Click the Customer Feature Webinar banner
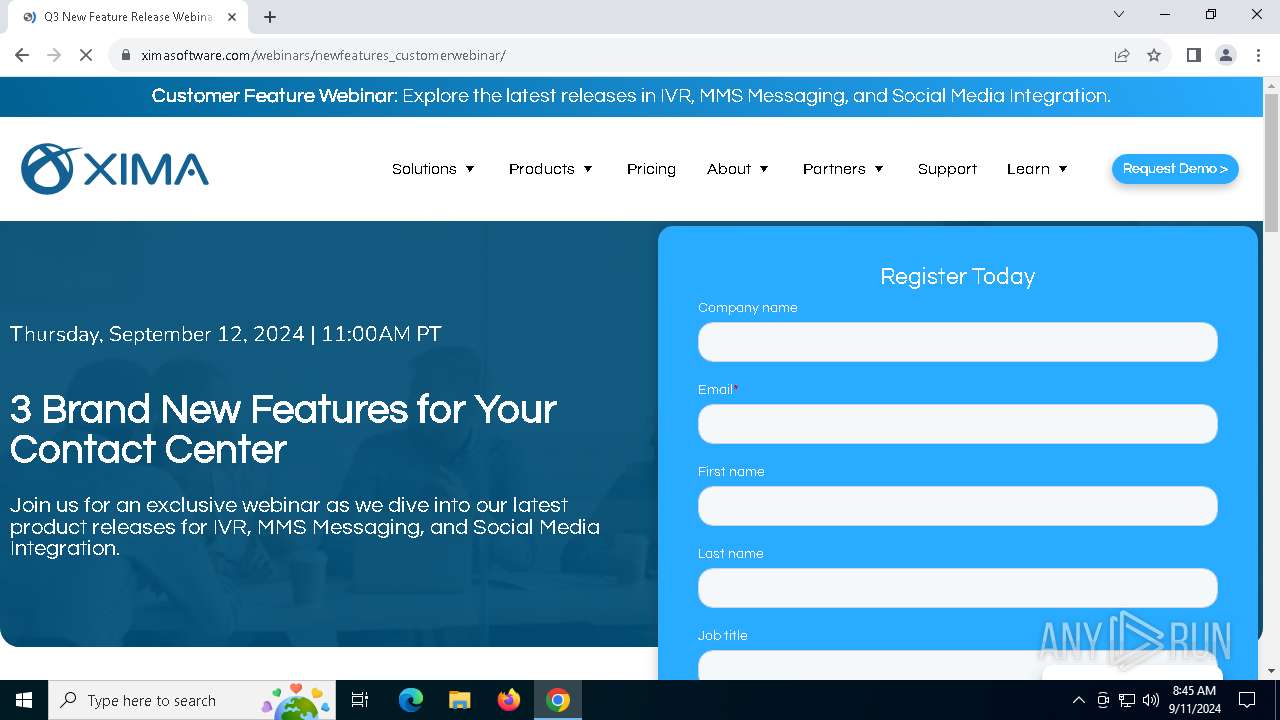This screenshot has height=720, width=1280. [631, 96]
